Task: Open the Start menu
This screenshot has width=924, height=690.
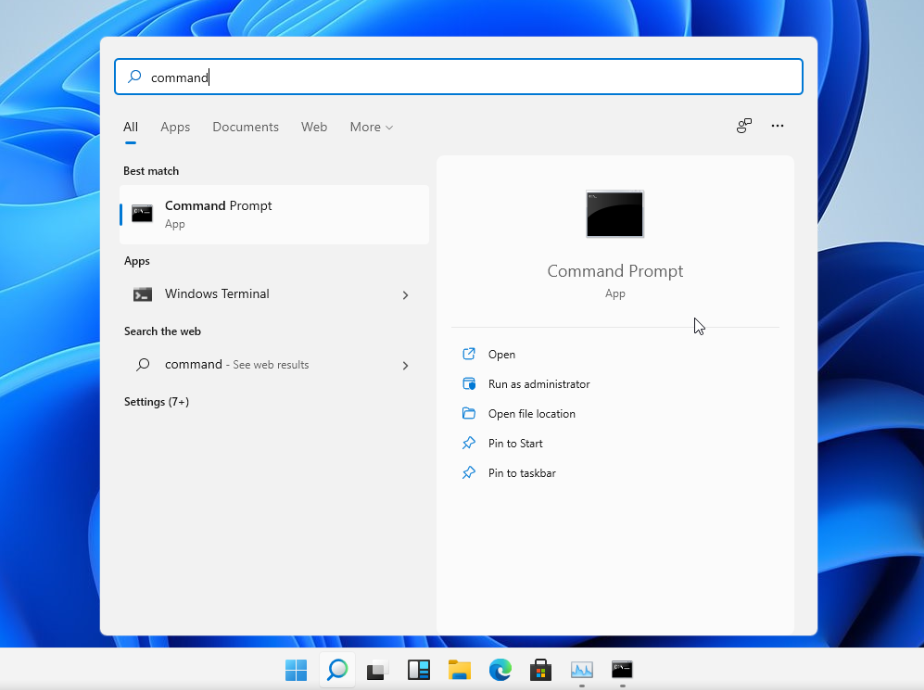Action: [295, 670]
